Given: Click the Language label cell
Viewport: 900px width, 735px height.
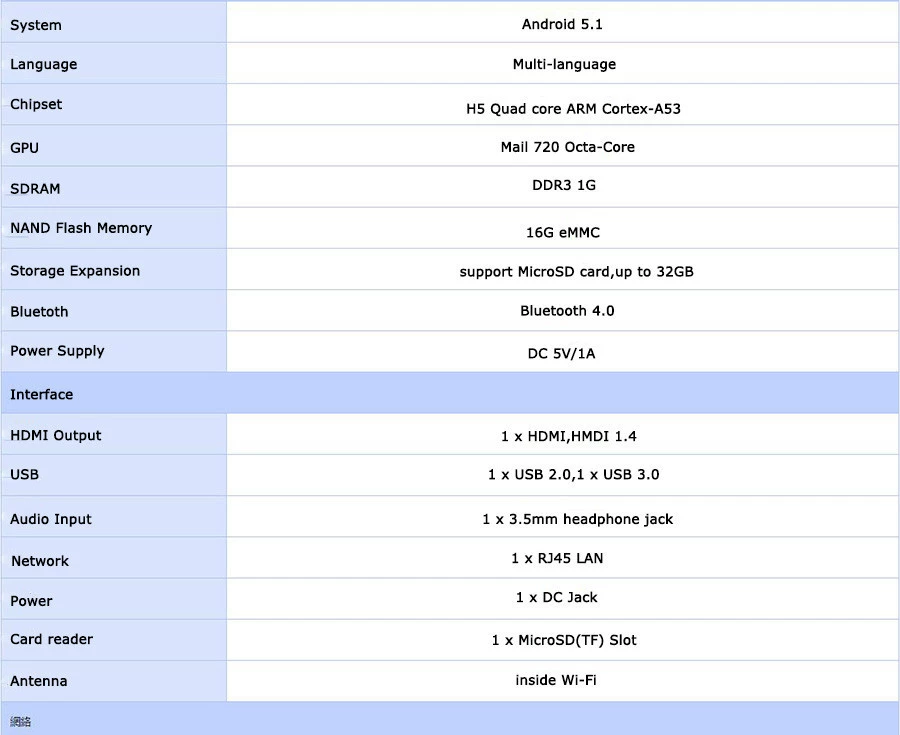Looking at the screenshot, I should (x=114, y=63).
